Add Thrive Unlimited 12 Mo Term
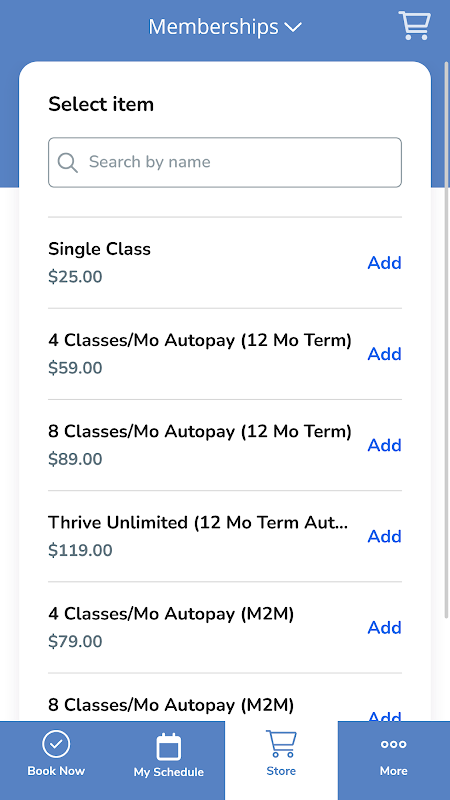 point(385,536)
